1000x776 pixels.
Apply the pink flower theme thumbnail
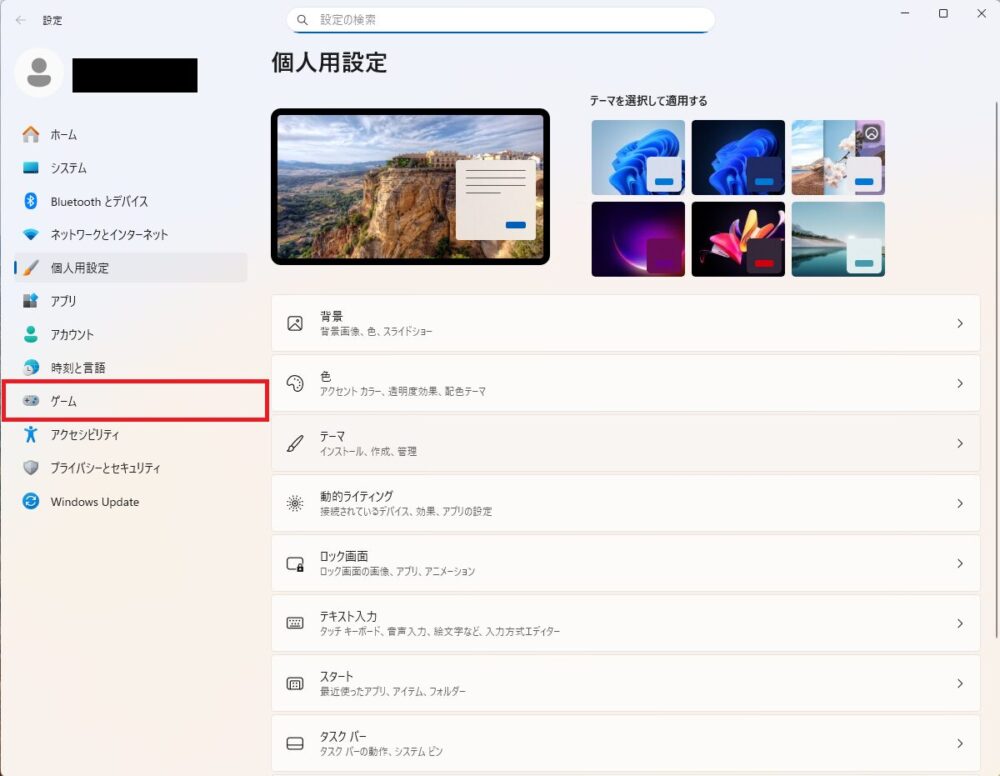click(738, 238)
